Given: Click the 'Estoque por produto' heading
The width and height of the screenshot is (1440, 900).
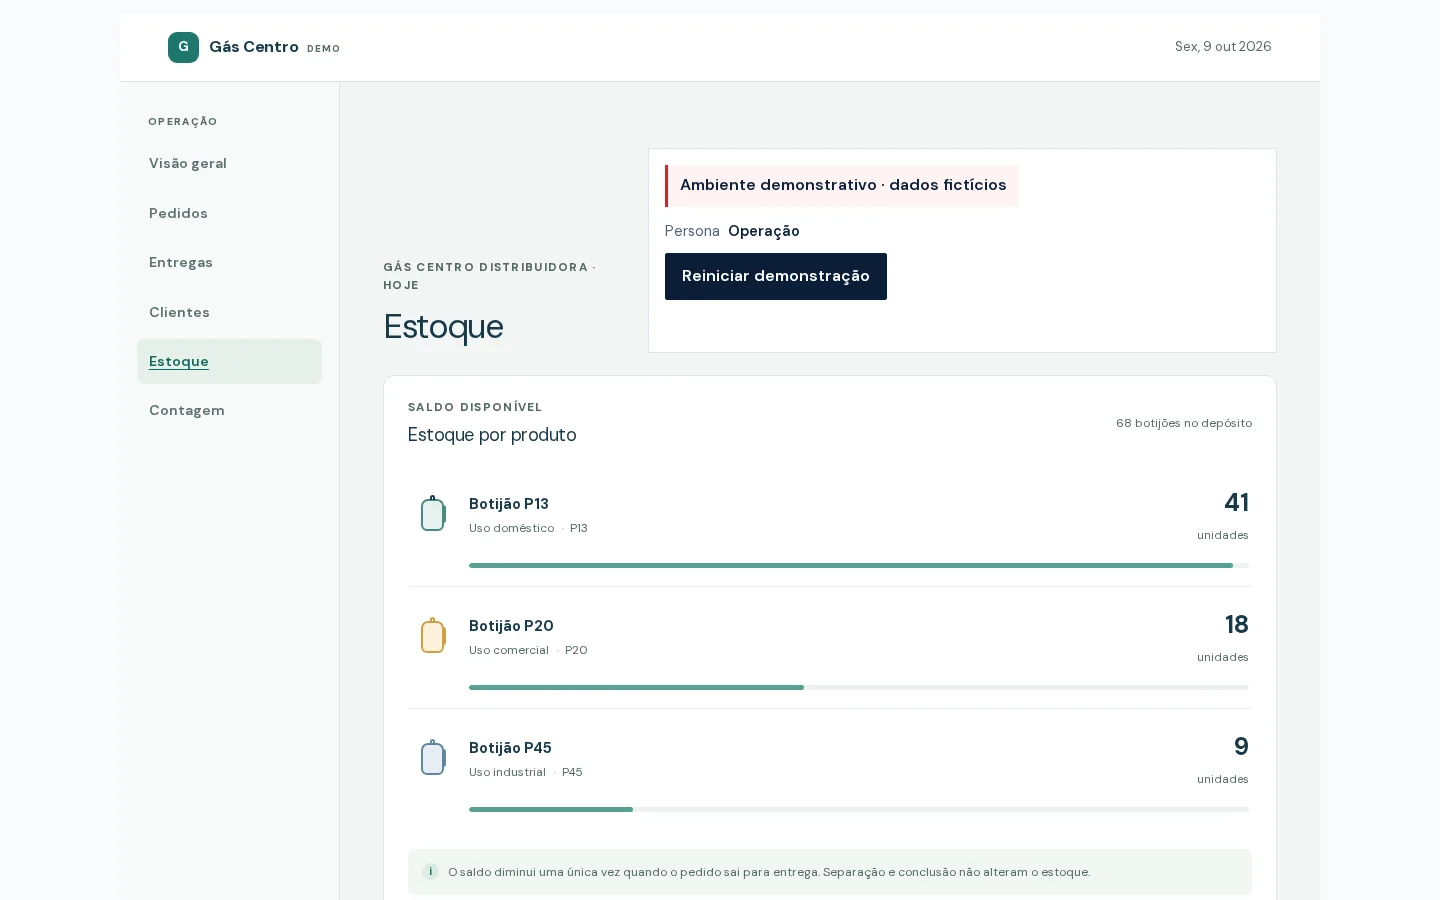Looking at the screenshot, I should (x=492, y=435).
